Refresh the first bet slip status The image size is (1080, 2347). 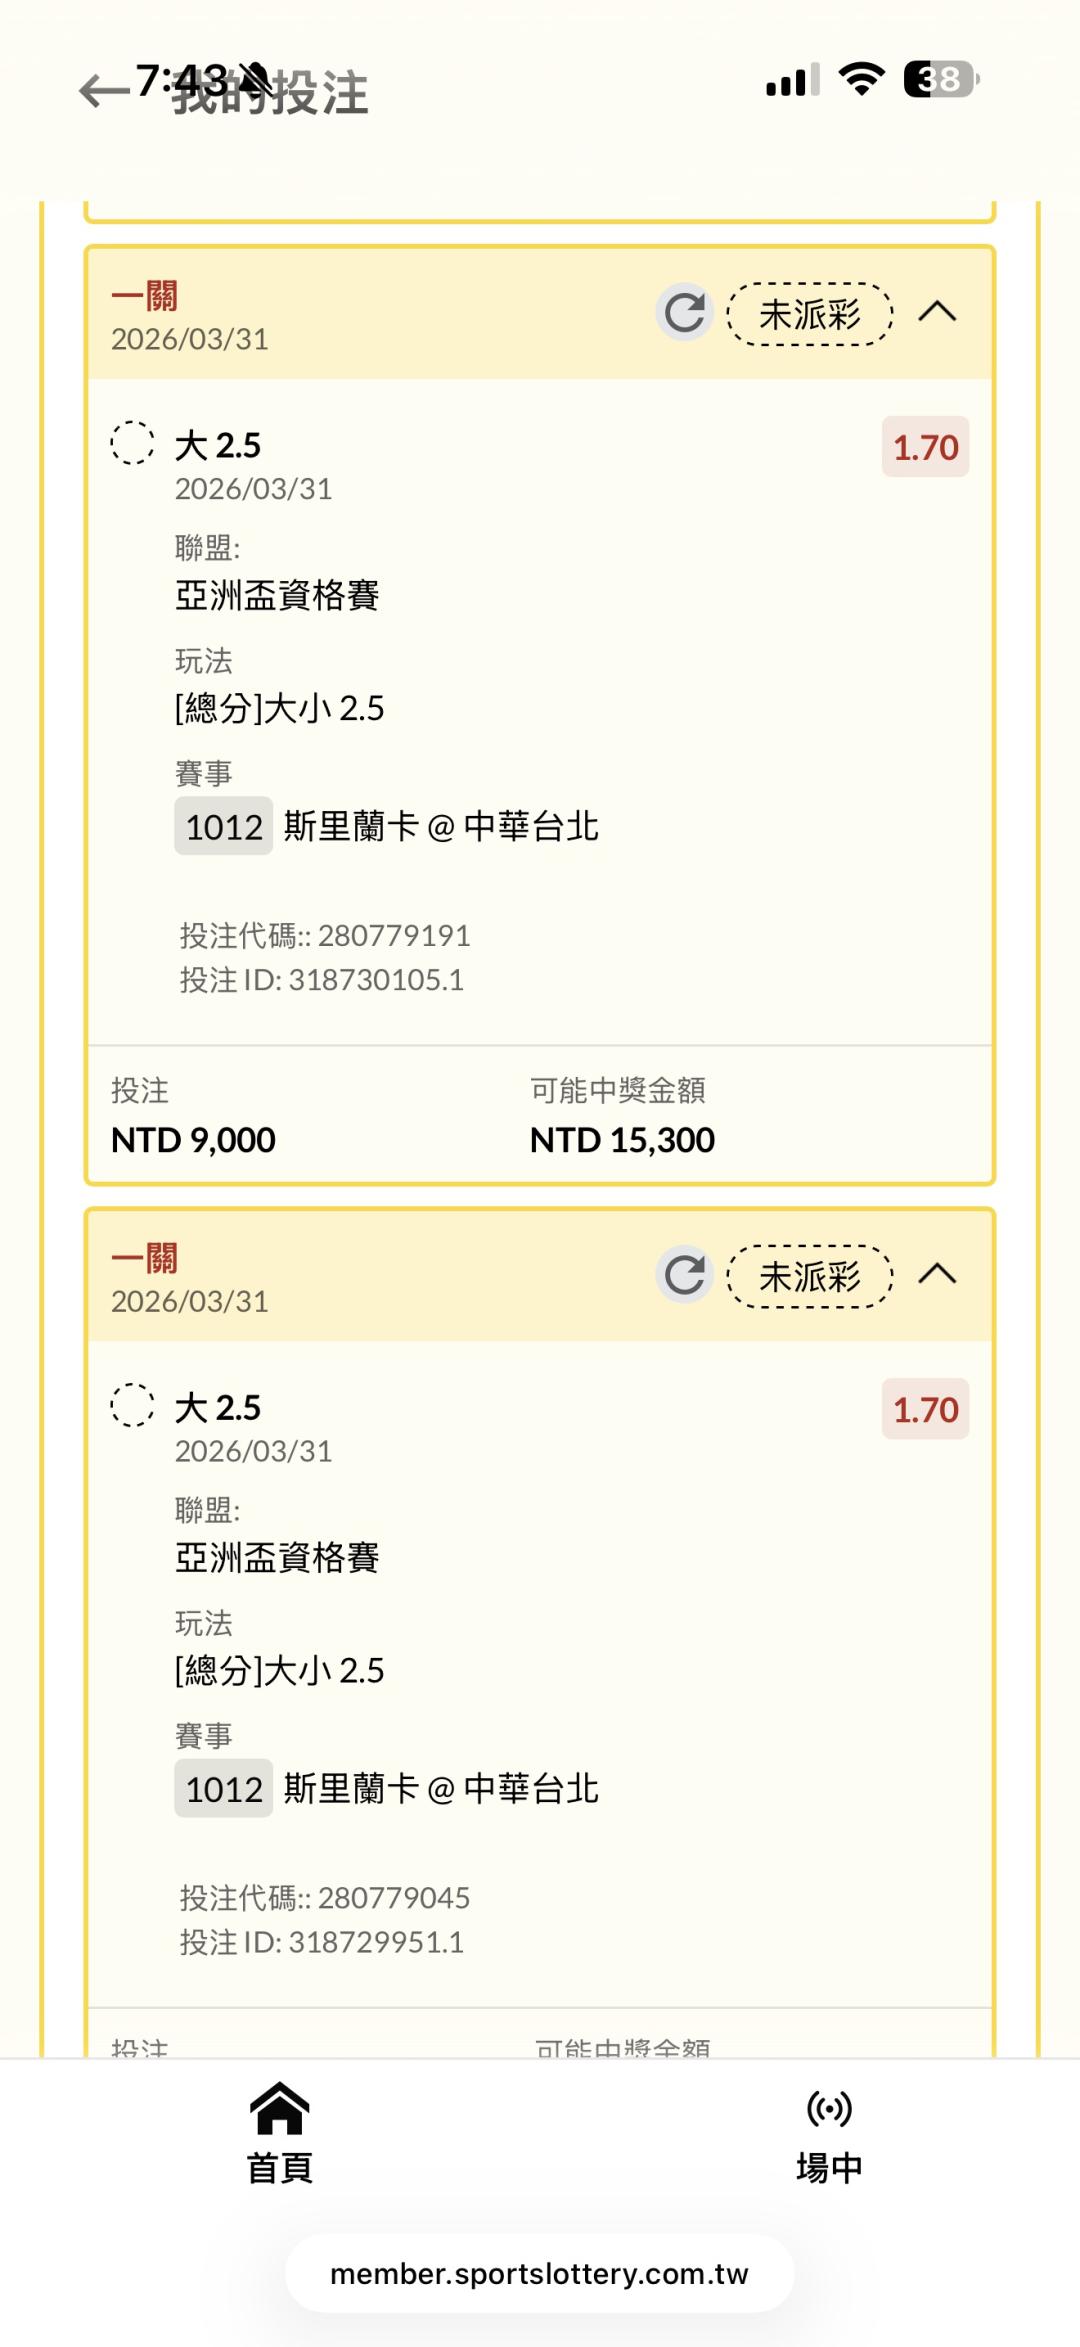tap(684, 313)
